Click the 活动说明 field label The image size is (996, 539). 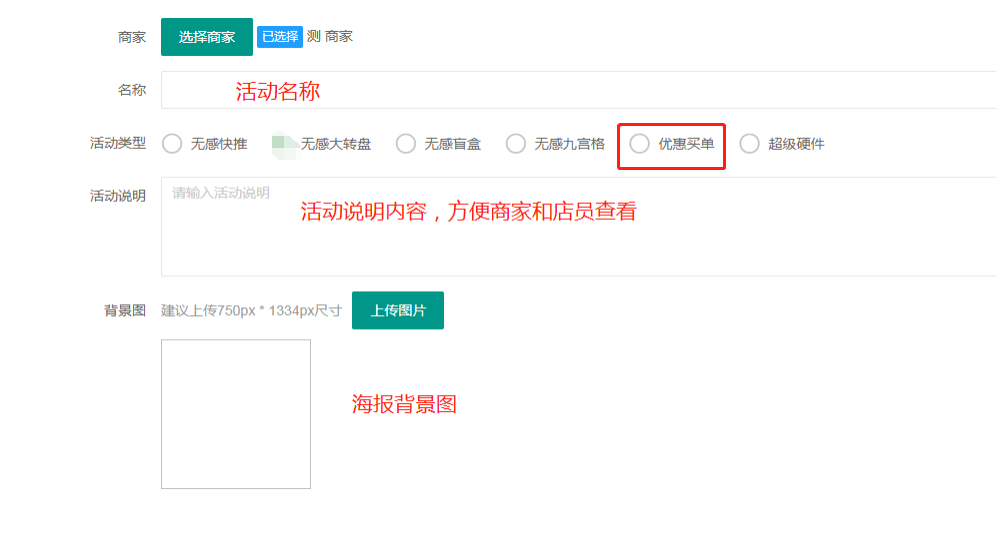118,196
